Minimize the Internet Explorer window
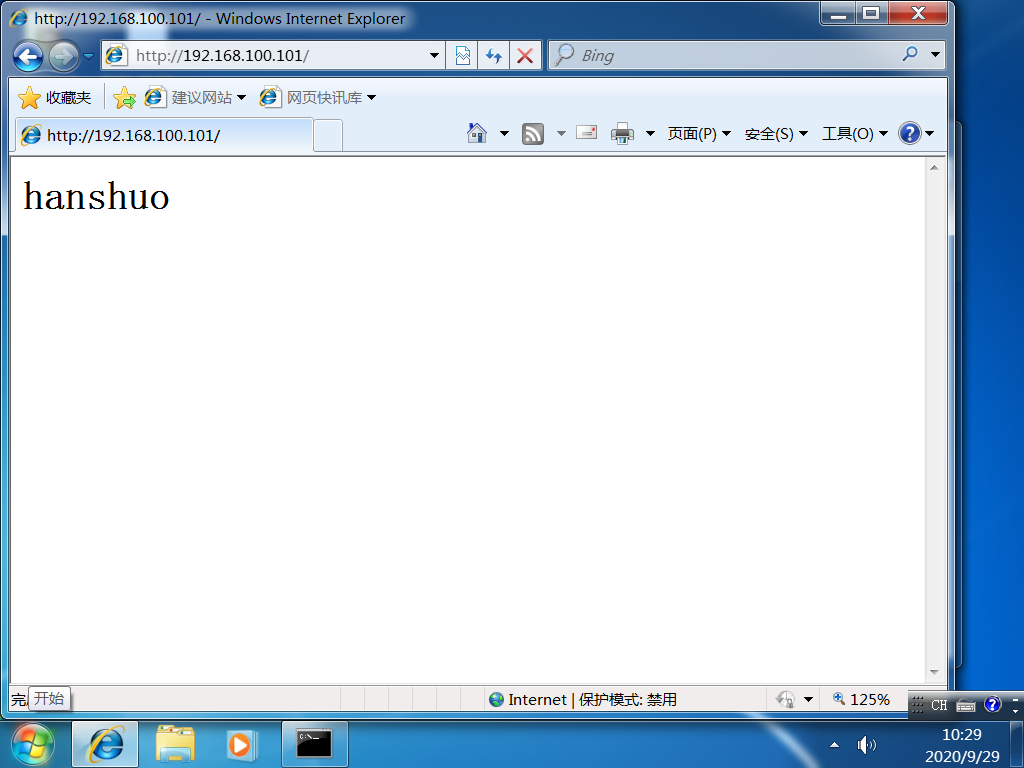 (839, 14)
